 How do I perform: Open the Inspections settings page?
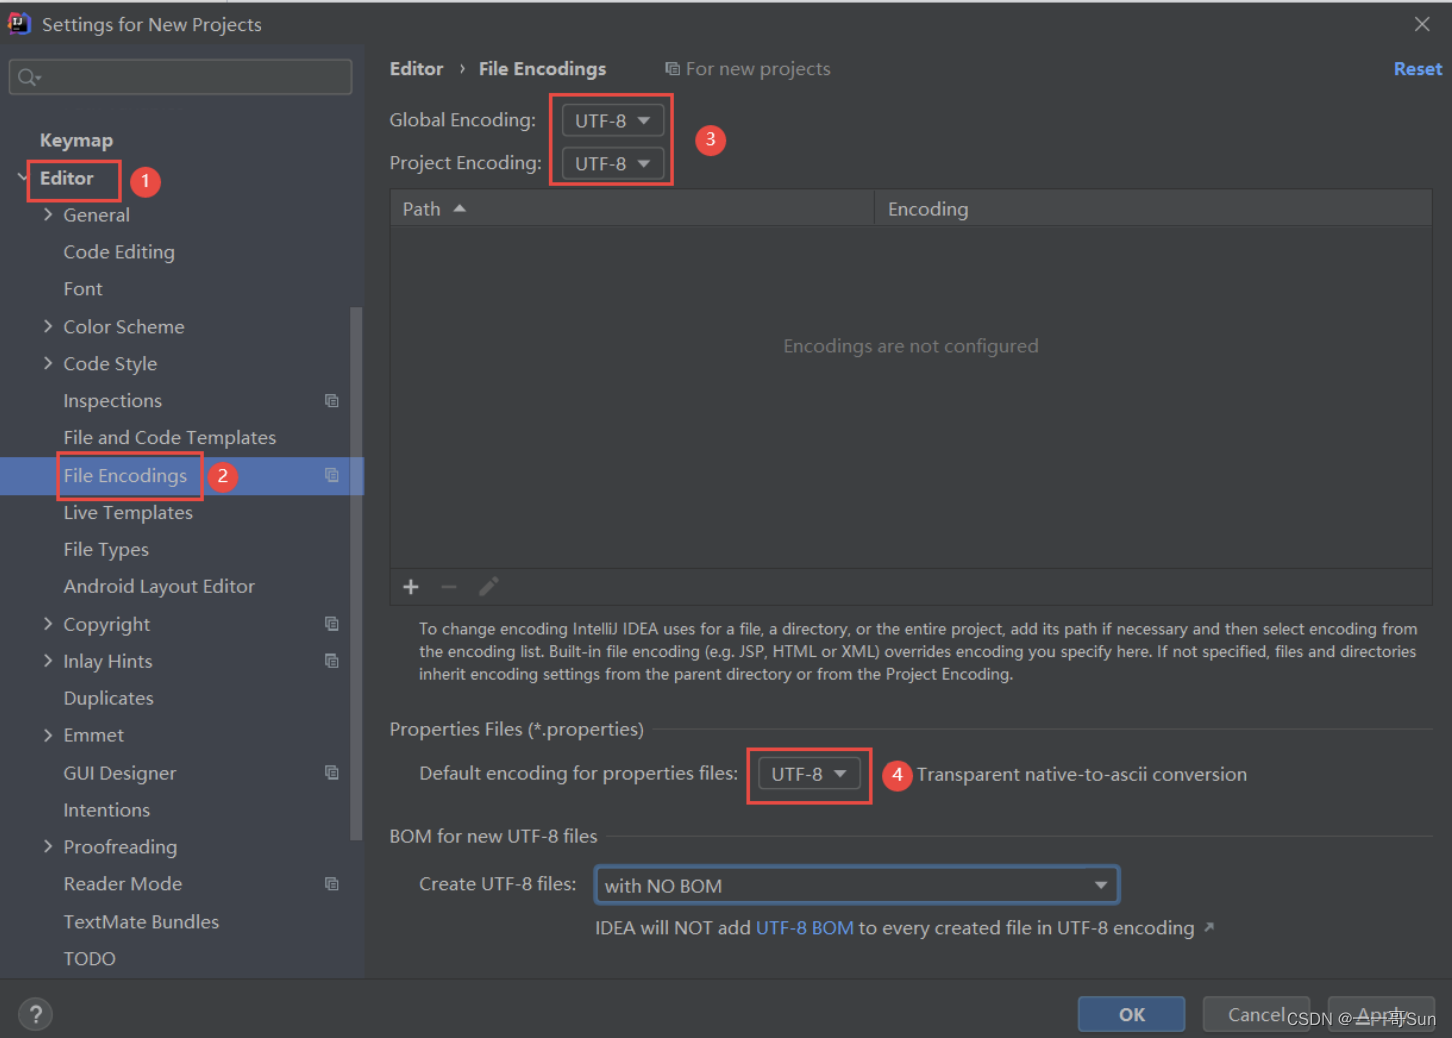click(112, 401)
